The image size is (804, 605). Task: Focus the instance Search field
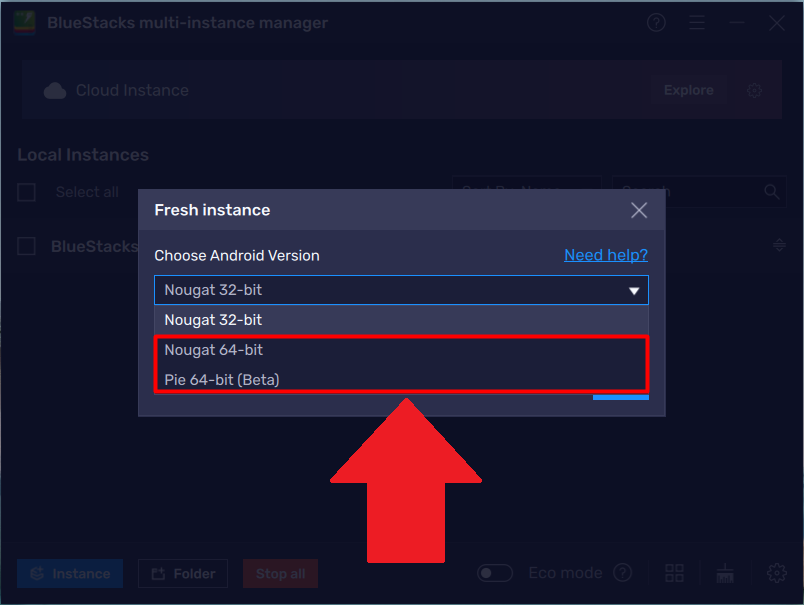click(699, 192)
